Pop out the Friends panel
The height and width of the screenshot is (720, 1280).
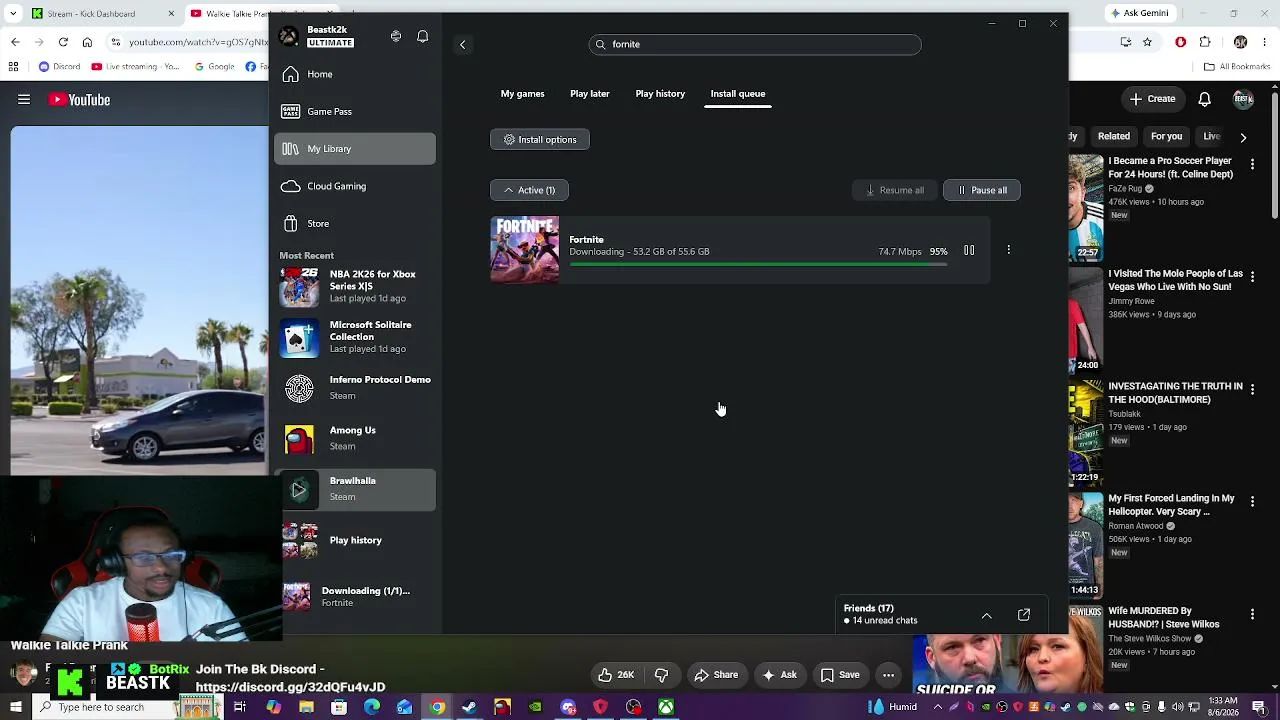tap(1024, 615)
